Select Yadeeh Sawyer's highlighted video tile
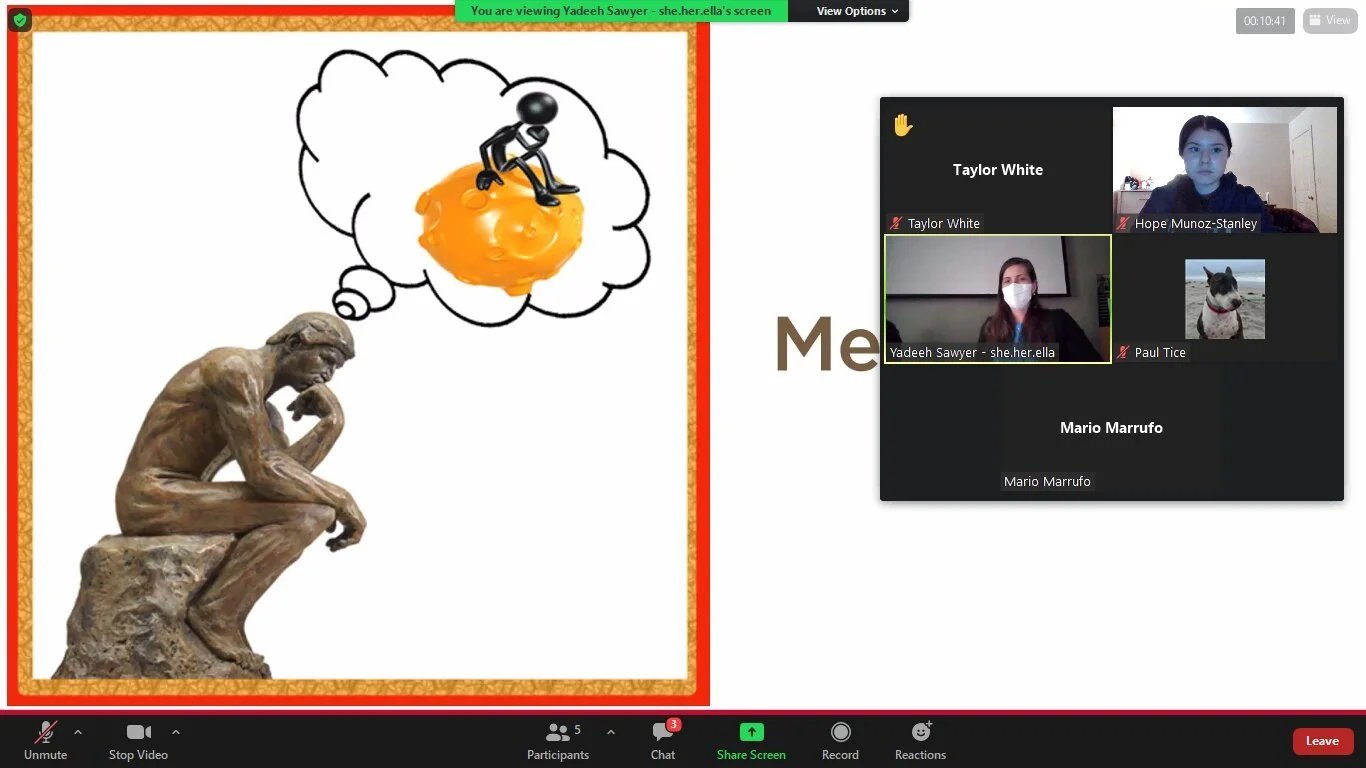1366x768 pixels. (998, 299)
